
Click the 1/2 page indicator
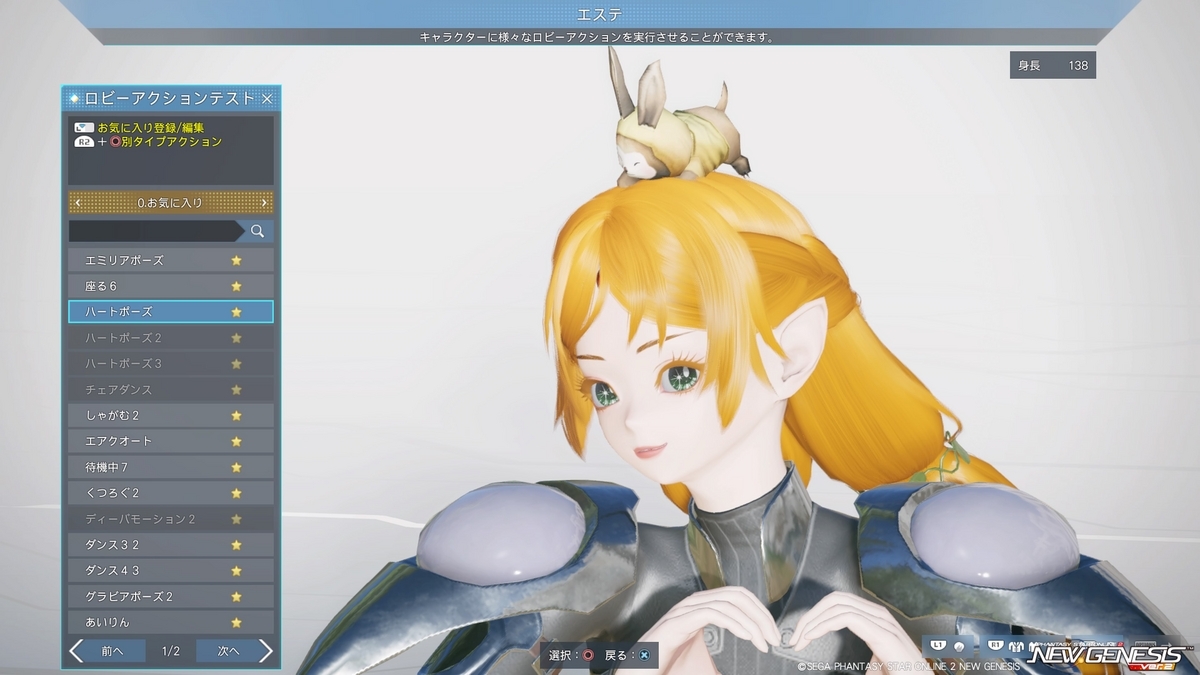171,651
